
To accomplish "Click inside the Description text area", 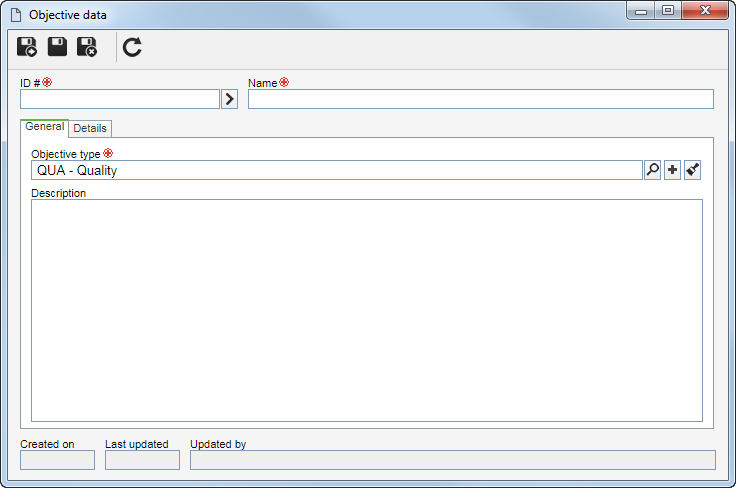I will point(367,311).
